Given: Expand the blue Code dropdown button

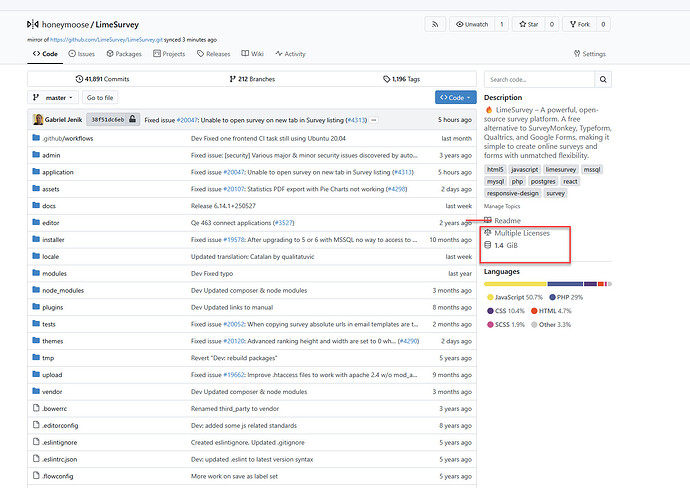Looking at the screenshot, I should (x=455, y=98).
